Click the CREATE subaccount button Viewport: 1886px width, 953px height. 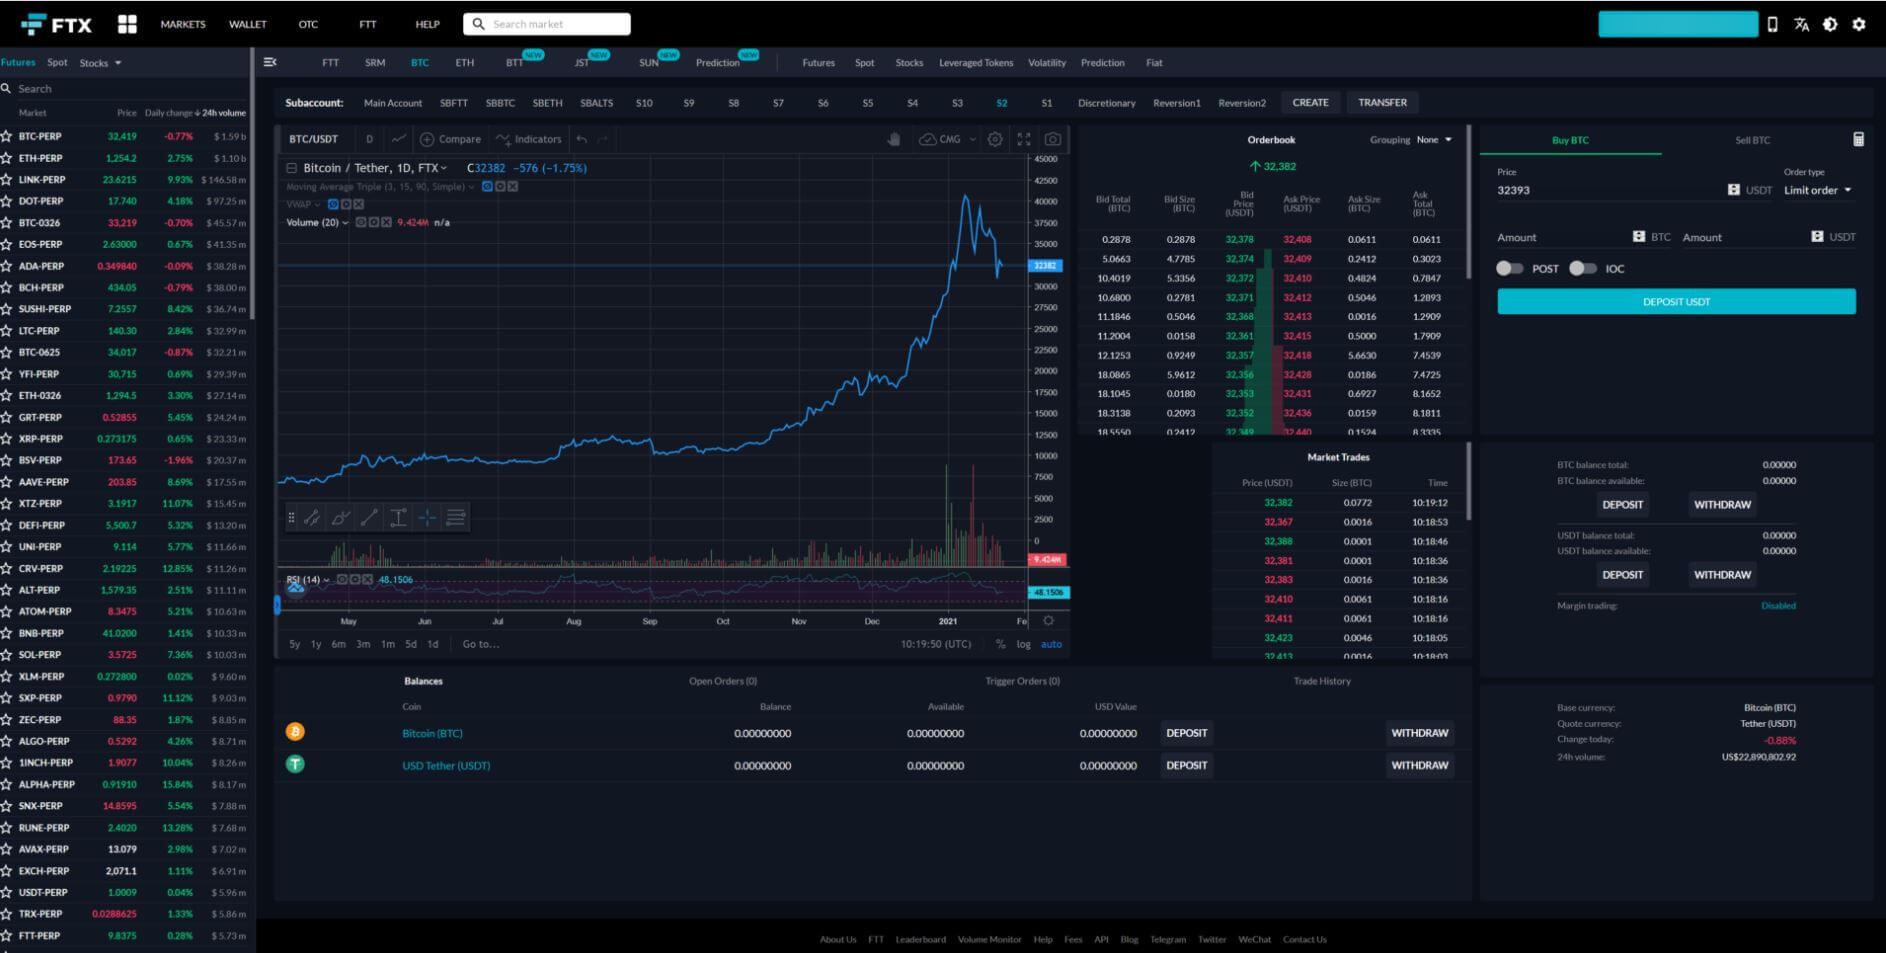[1310, 102]
